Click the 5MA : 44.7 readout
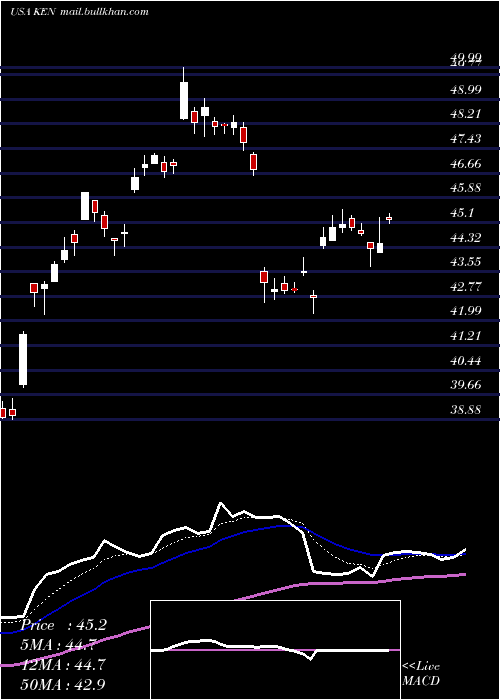 point(58,645)
